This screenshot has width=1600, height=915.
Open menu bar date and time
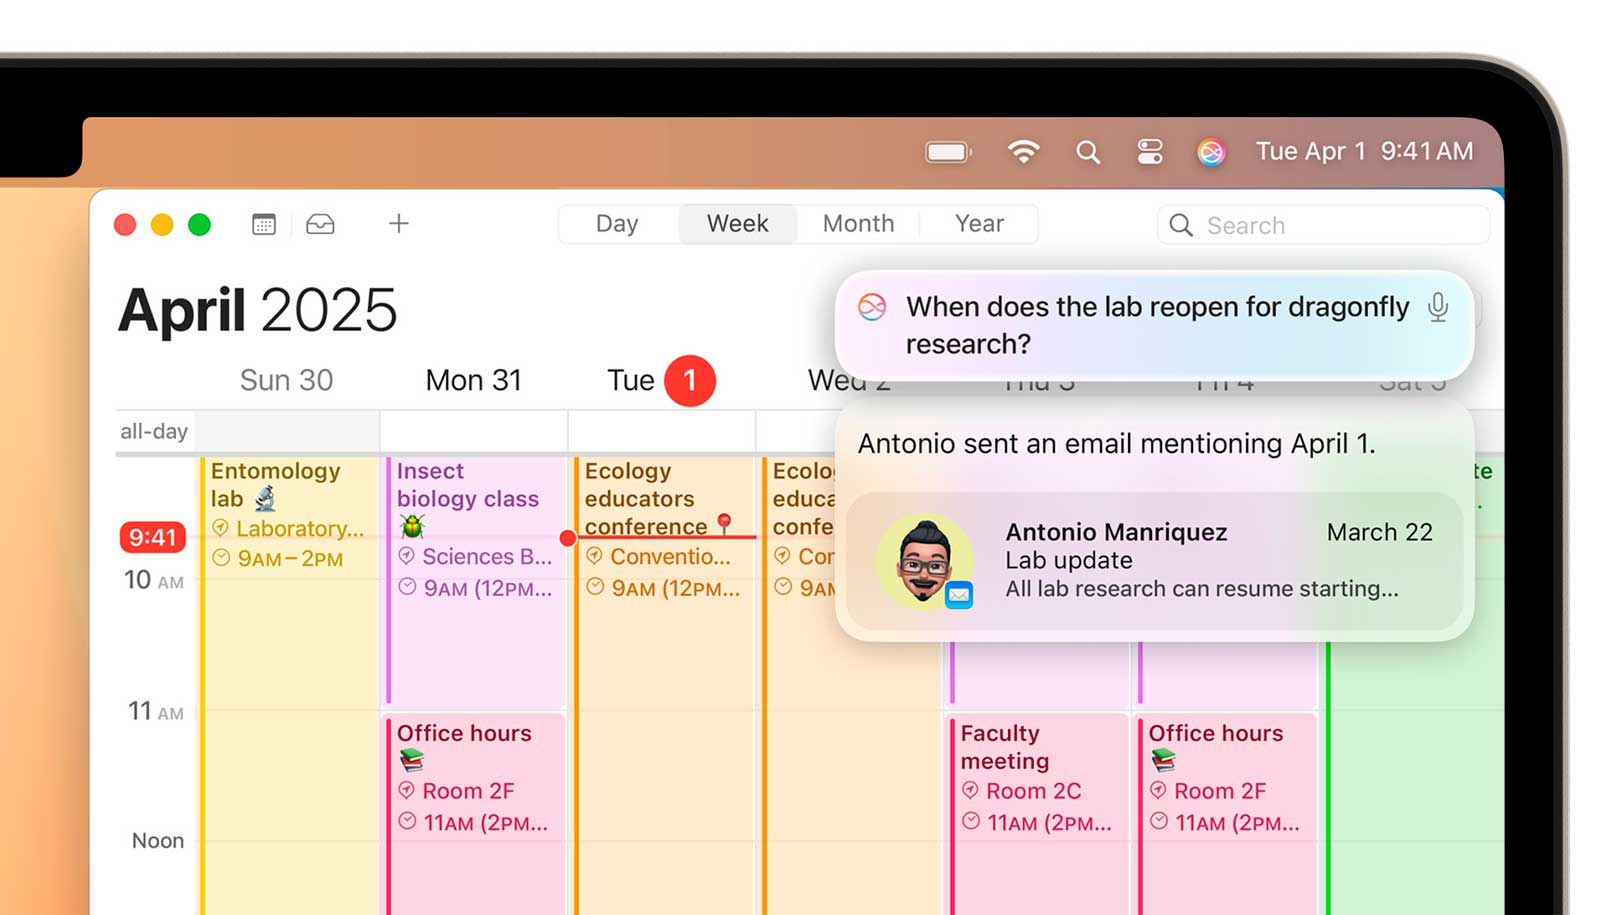click(x=1363, y=152)
